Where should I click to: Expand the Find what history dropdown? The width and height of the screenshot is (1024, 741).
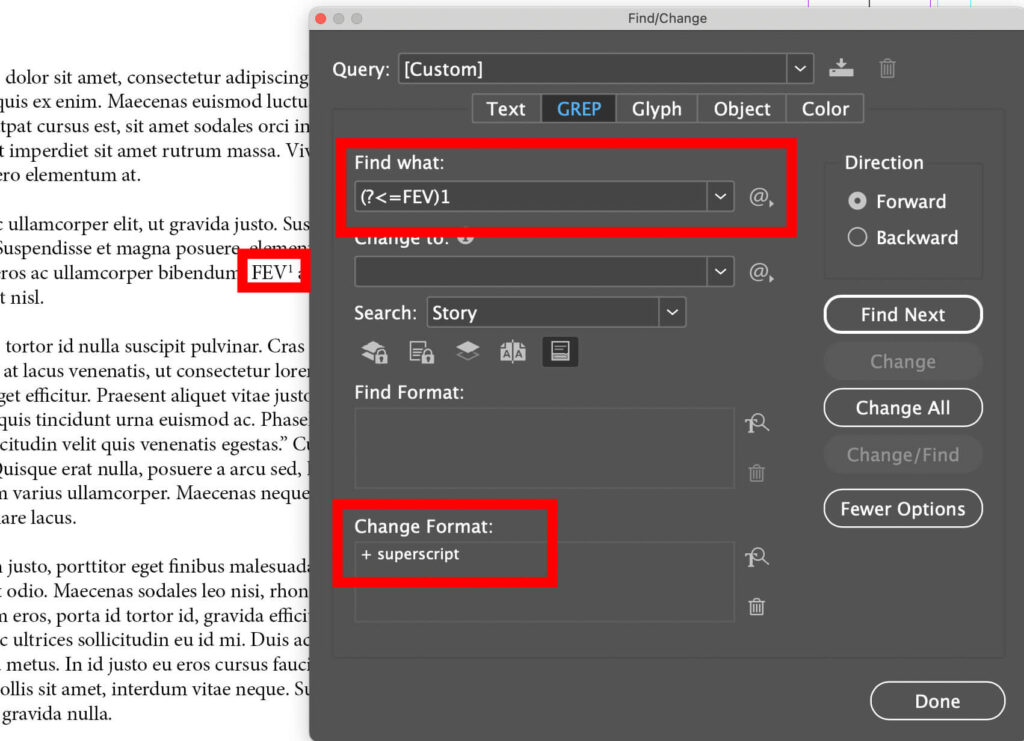tap(721, 197)
